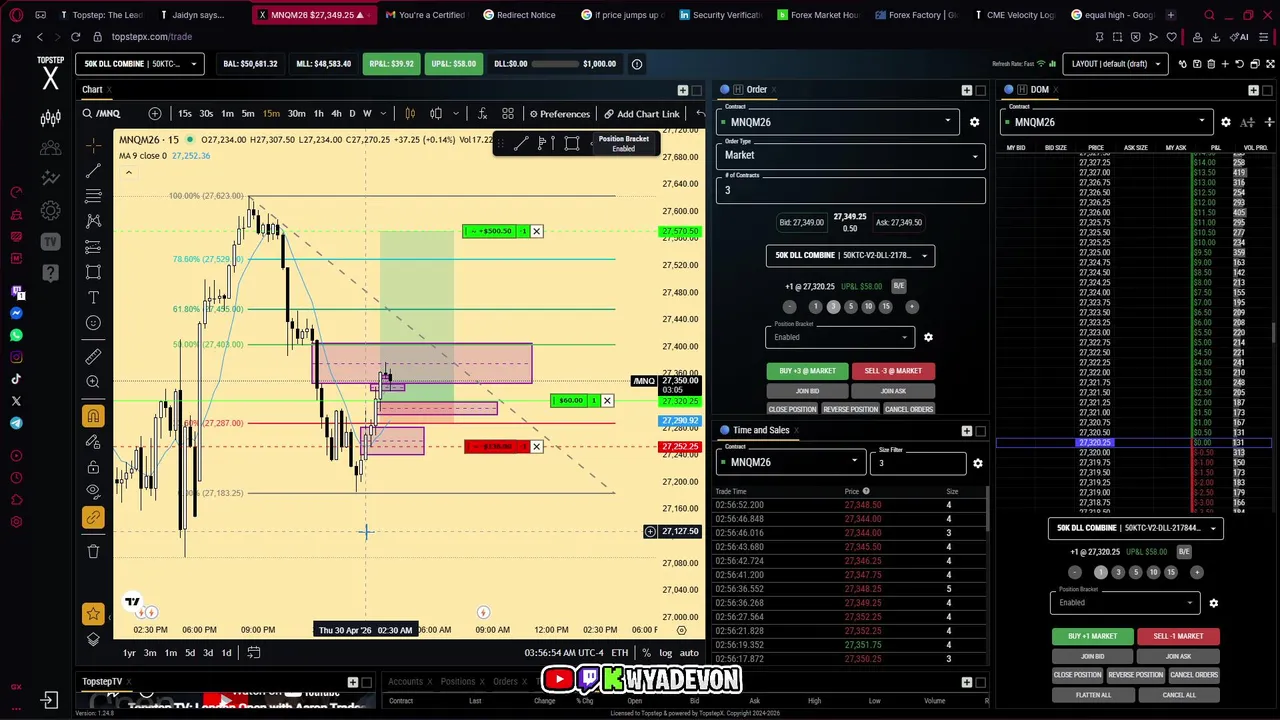The width and height of the screenshot is (1280, 720).
Task: Activate the zoom in tool
Action: (x=93, y=382)
